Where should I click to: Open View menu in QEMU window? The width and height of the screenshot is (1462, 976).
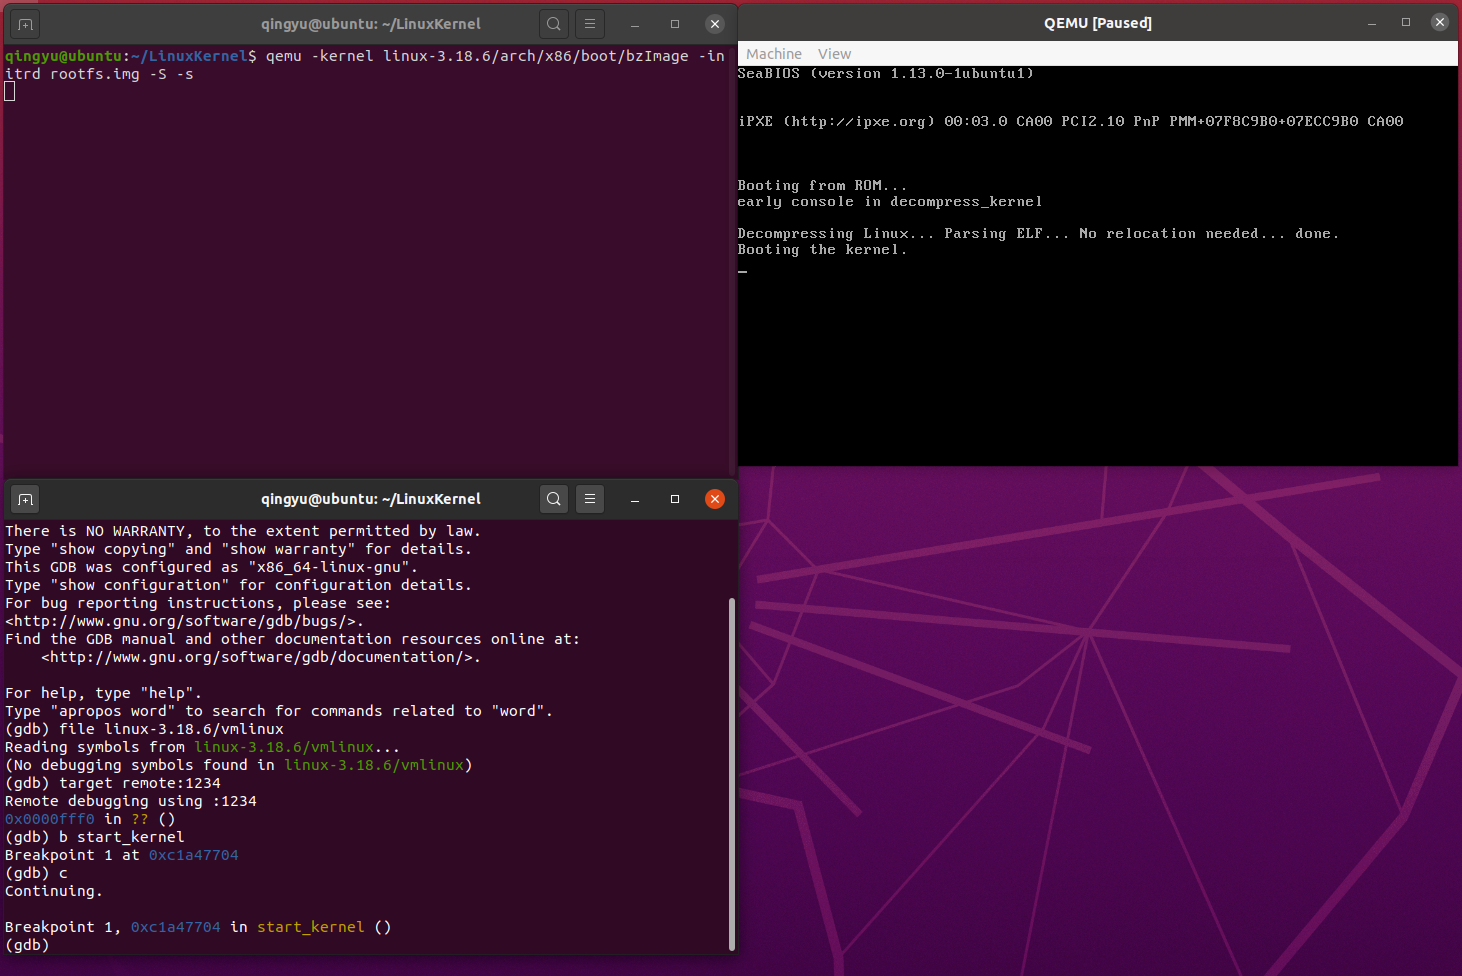coord(834,54)
